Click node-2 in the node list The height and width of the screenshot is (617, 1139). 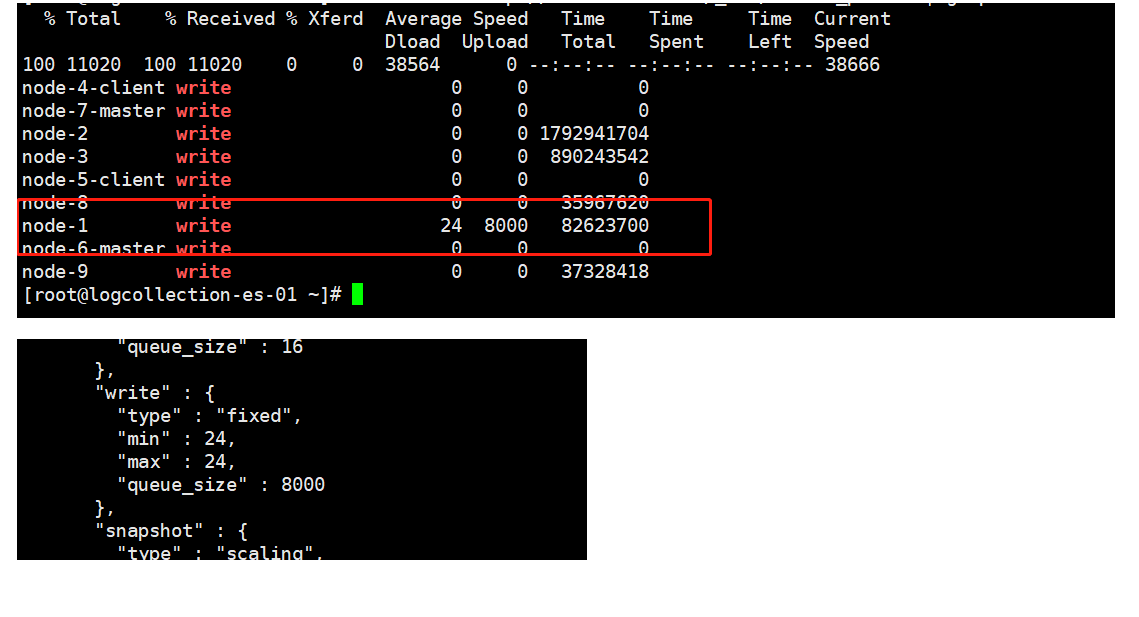[x=55, y=134]
